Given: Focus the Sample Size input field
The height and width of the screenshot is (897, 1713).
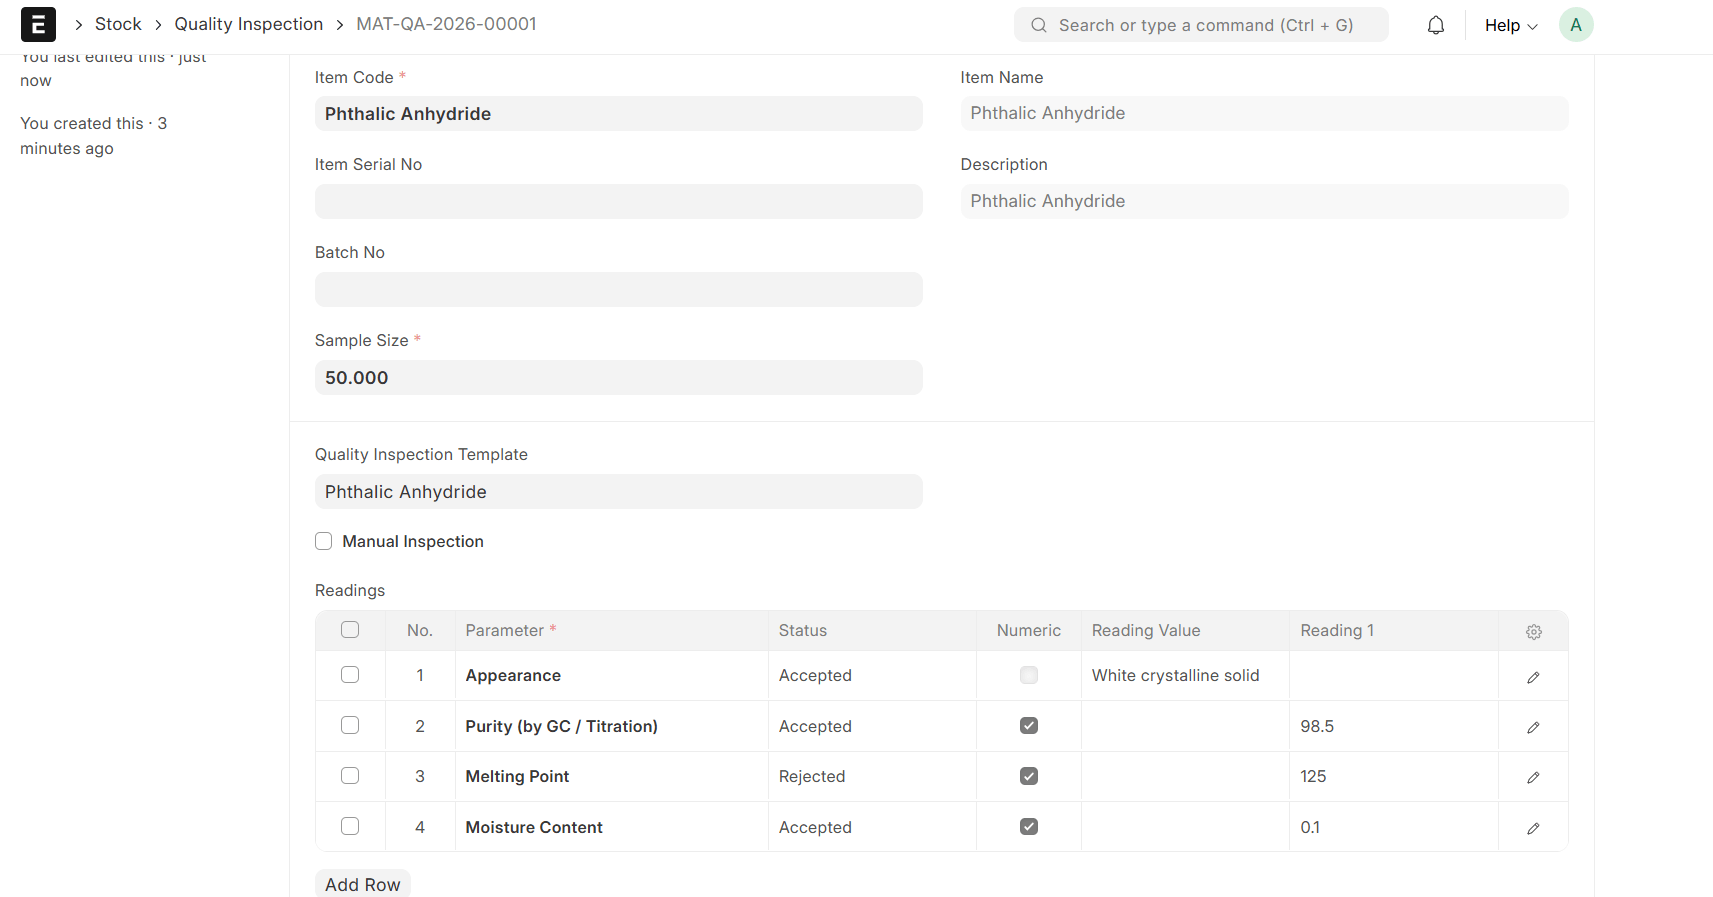Looking at the screenshot, I should [618, 378].
